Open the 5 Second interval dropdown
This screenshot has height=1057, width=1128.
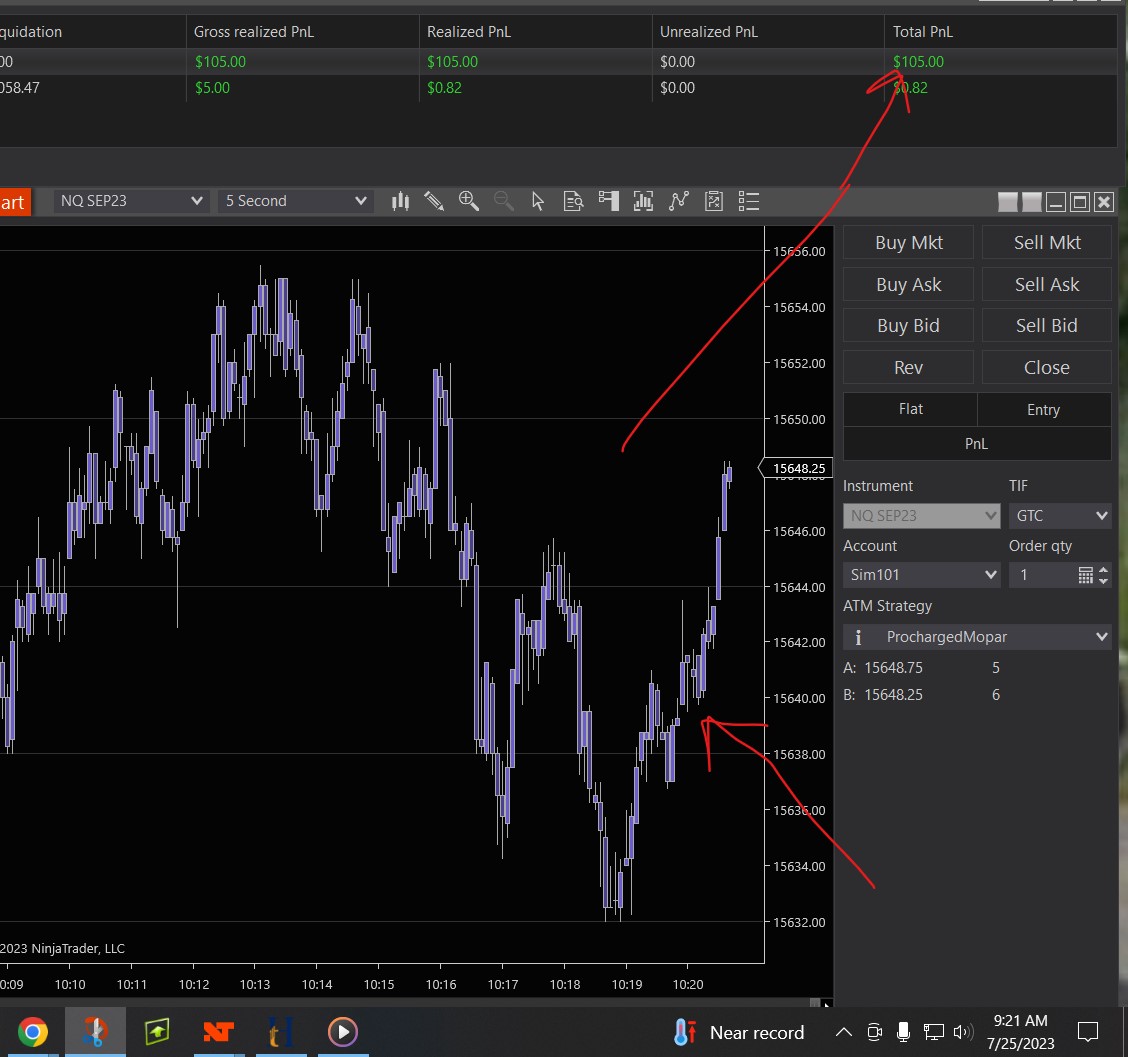point(296,201)
